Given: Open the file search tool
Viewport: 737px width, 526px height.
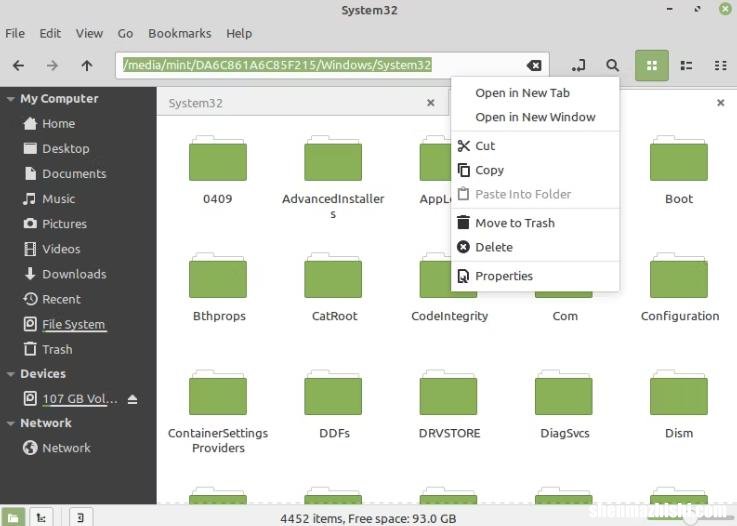Looking at the screenshot, I should tap(612, 65).
